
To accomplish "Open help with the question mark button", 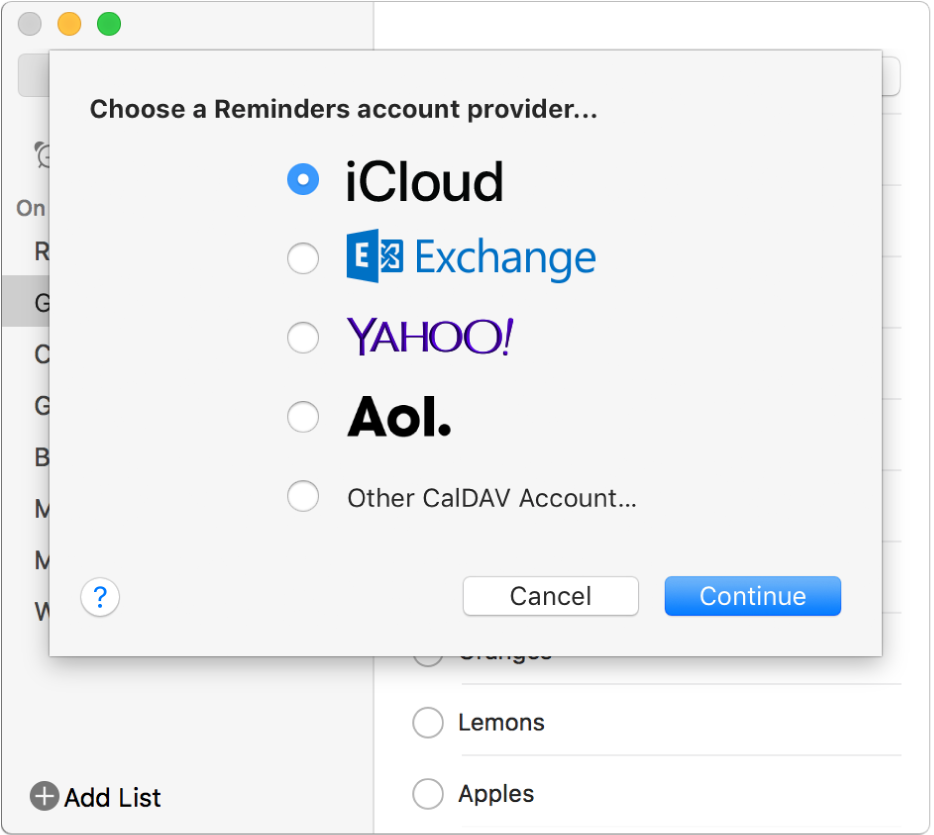I will [x=100, y=598].
